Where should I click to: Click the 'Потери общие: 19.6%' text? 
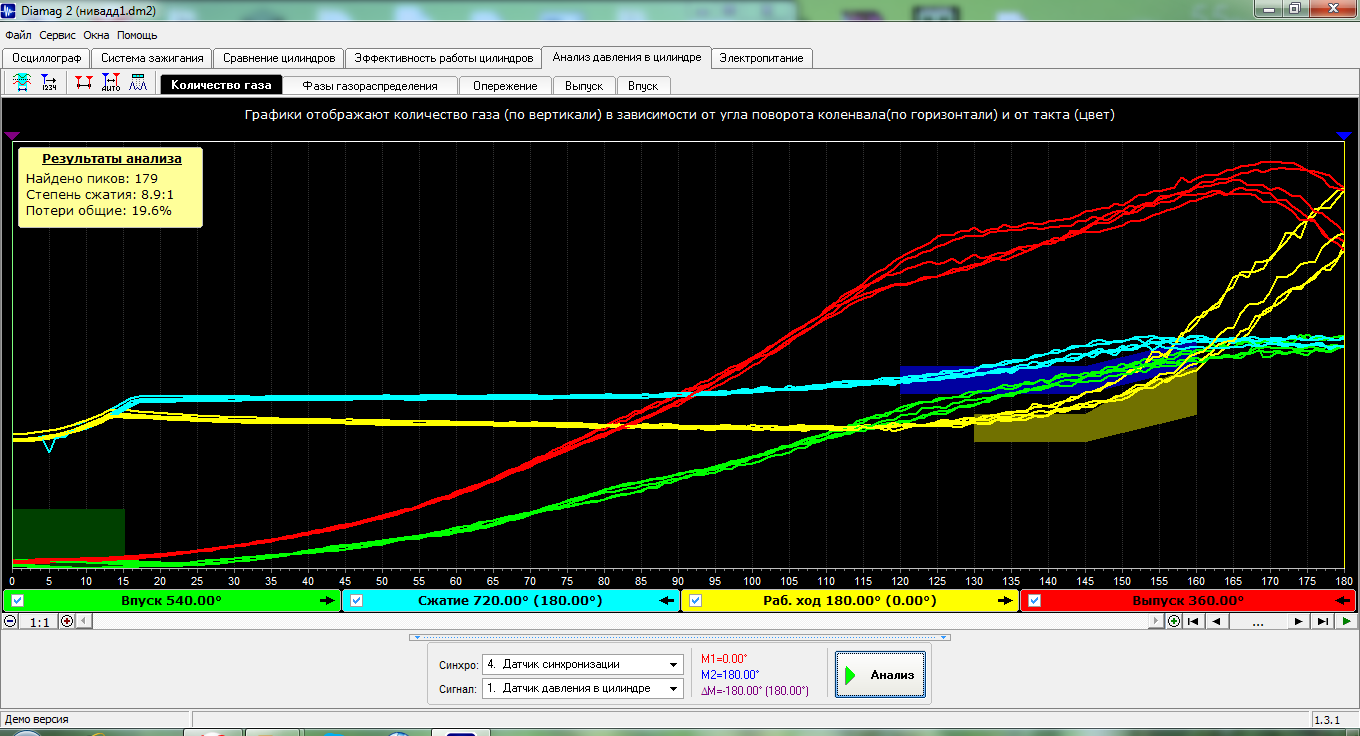pyautogui.click(x=99, y=210)
